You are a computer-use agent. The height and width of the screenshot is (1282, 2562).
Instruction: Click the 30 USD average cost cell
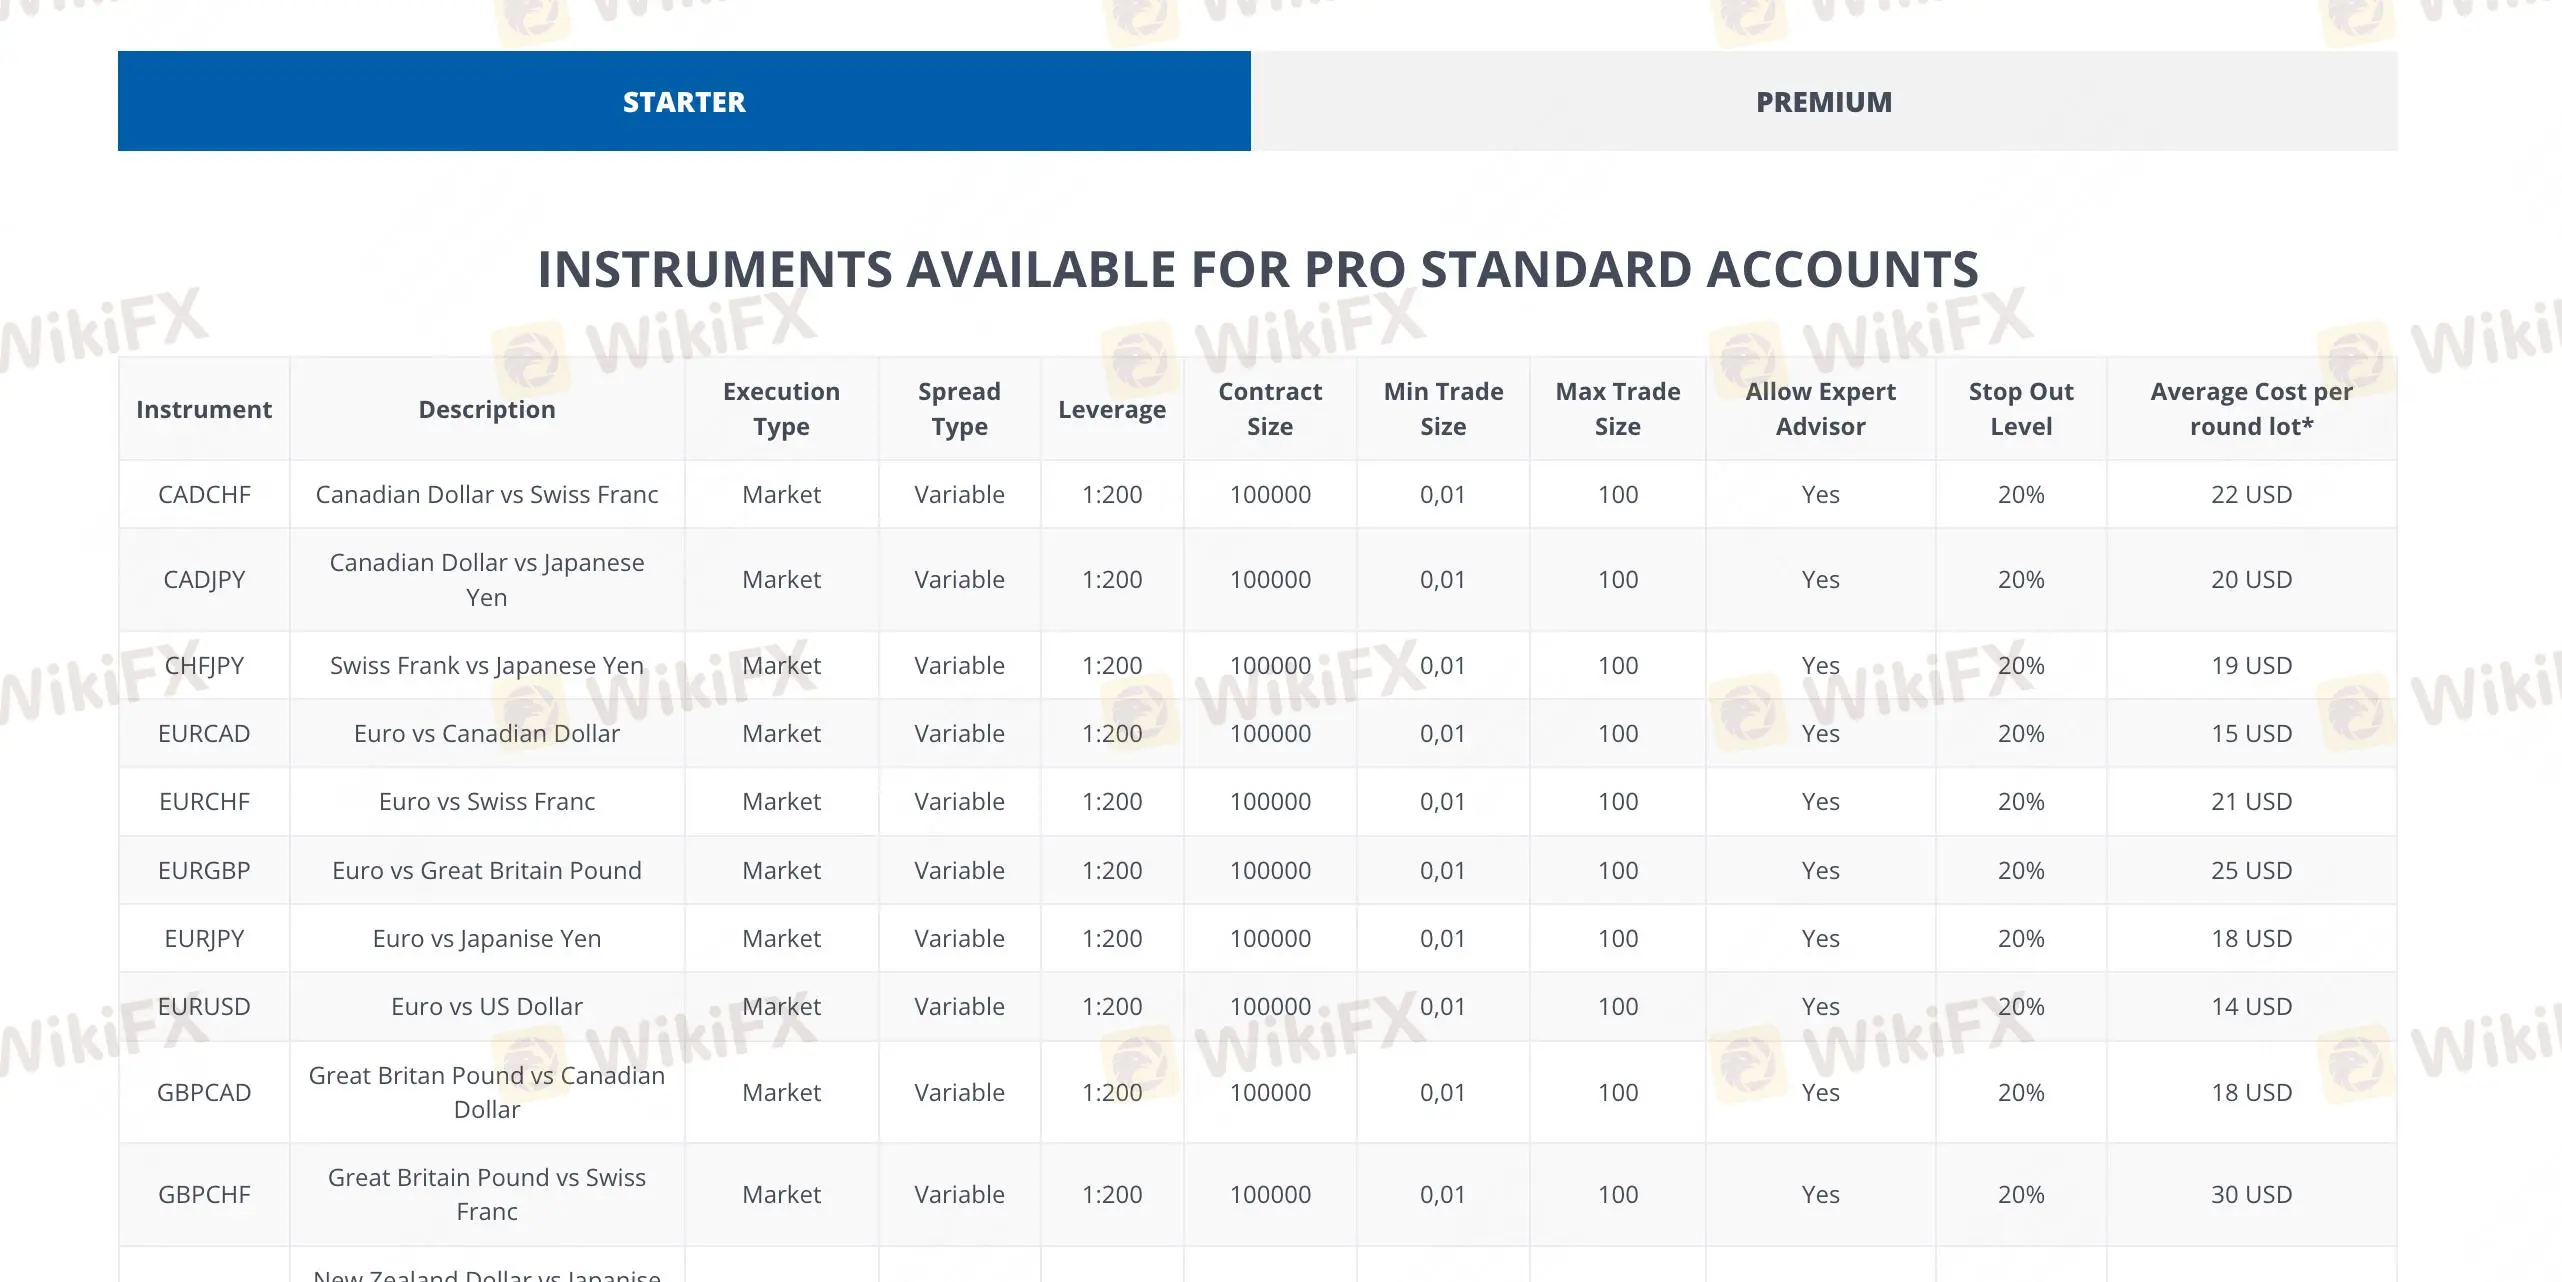click(2251, 1194)
